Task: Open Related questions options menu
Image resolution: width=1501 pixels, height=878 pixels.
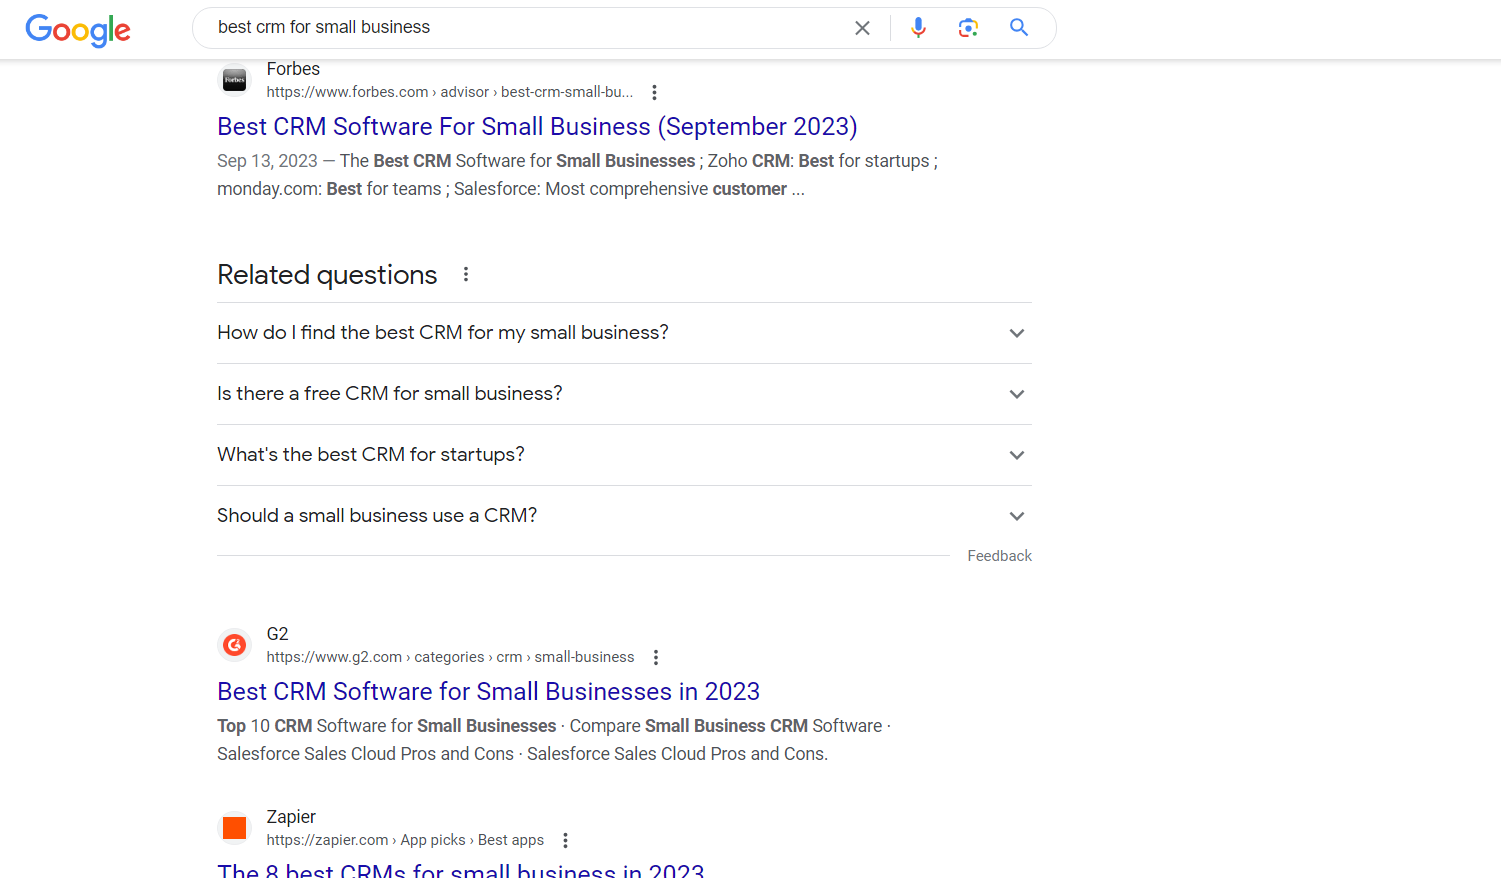Action: tap(466, 274)
